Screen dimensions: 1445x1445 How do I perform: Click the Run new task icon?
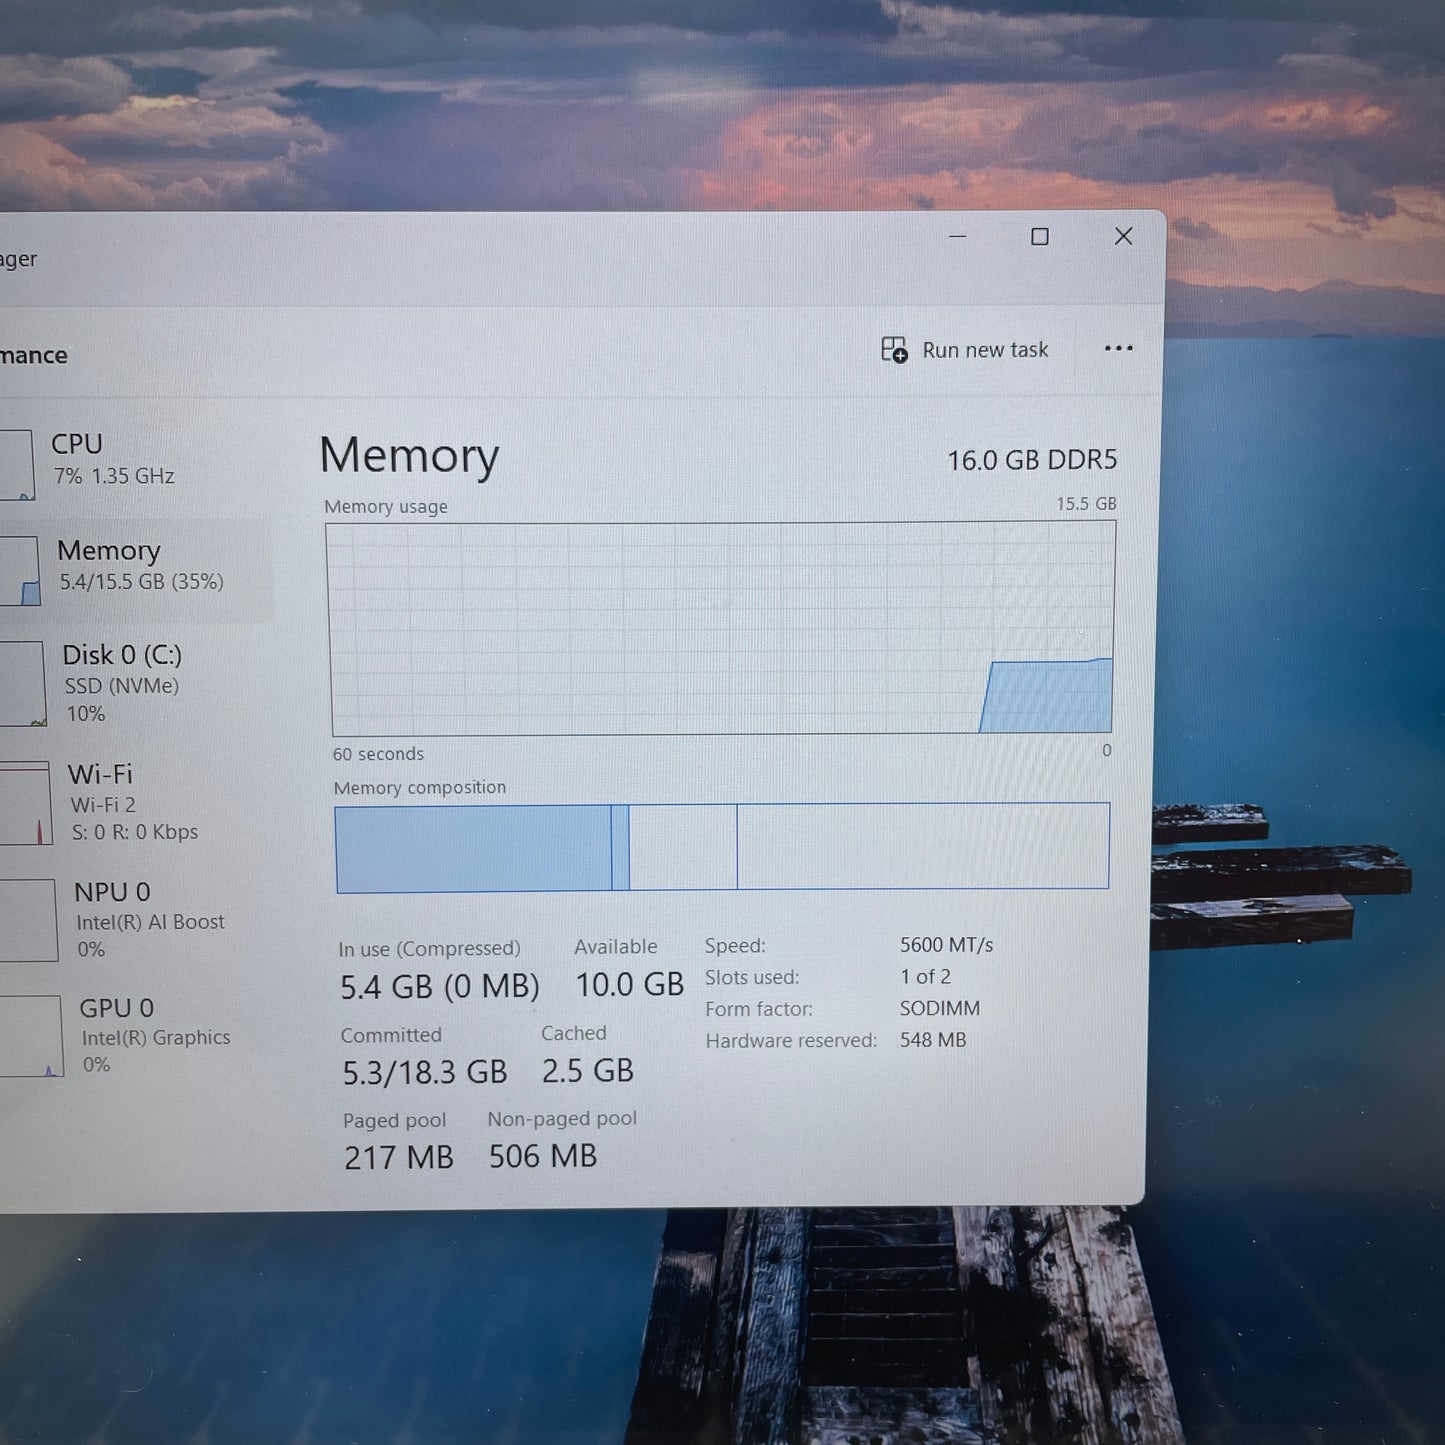[894, 349]
